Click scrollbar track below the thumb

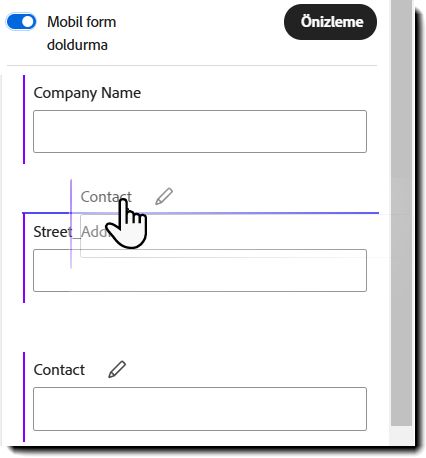[401, 434]
